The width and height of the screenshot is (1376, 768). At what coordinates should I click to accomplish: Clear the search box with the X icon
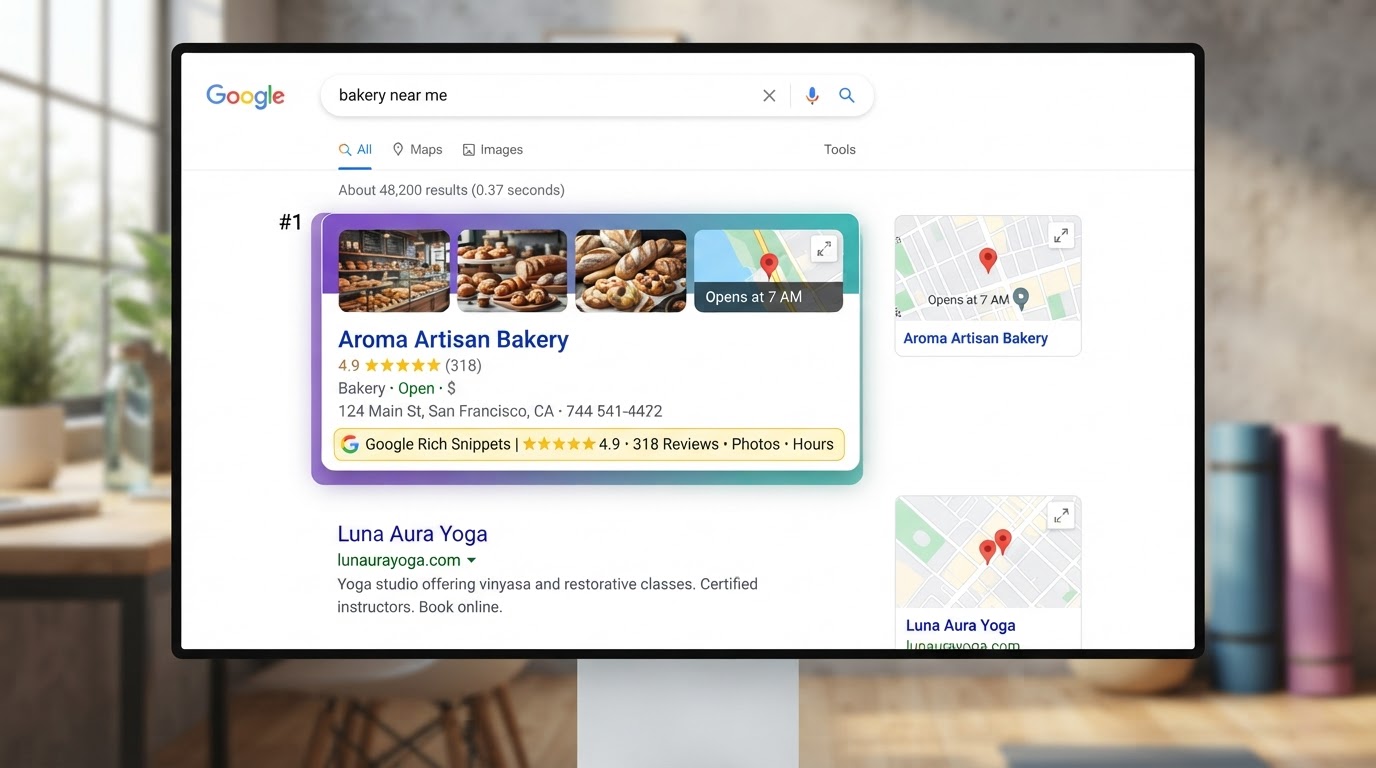tap(769, 96)
